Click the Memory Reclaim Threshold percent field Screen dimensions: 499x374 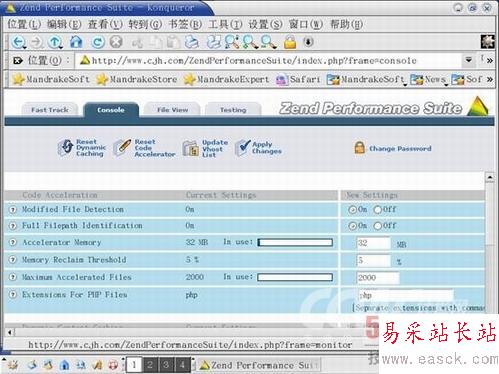(x=373, y=260)
